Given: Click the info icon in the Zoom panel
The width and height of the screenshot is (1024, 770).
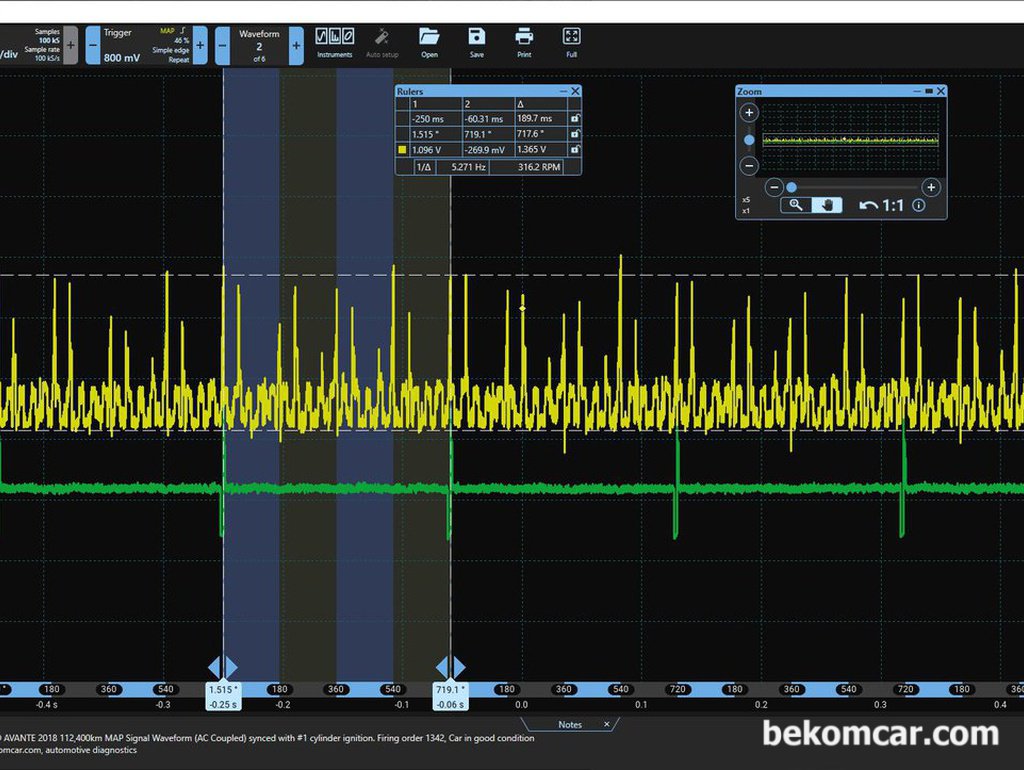Looking at the screenshot, I should click(918, 205).
